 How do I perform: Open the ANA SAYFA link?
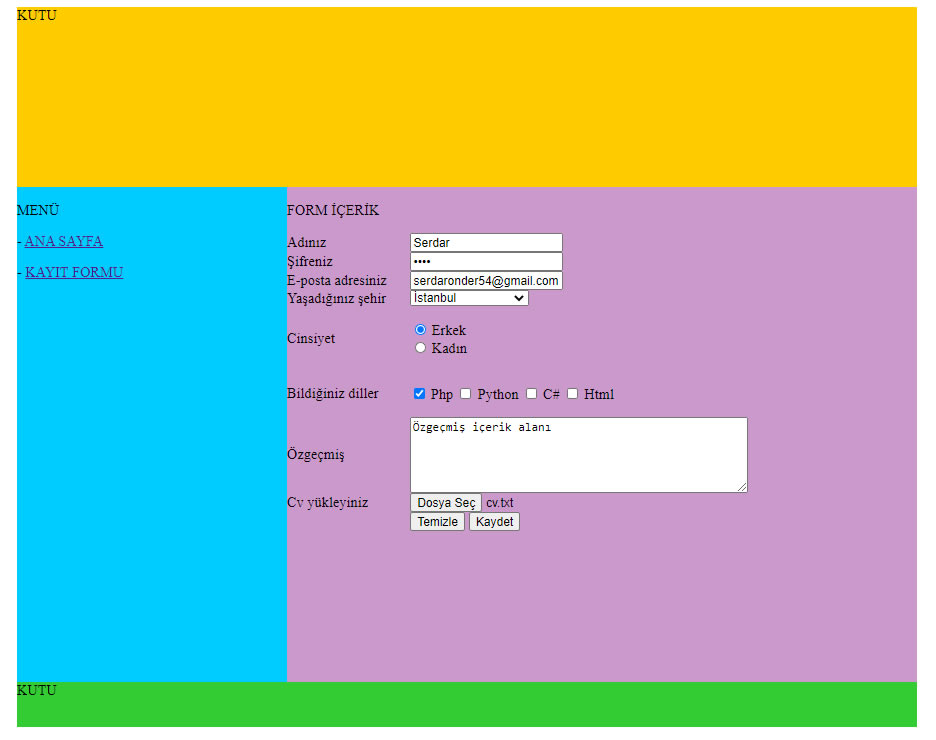(x=64, y=241)
